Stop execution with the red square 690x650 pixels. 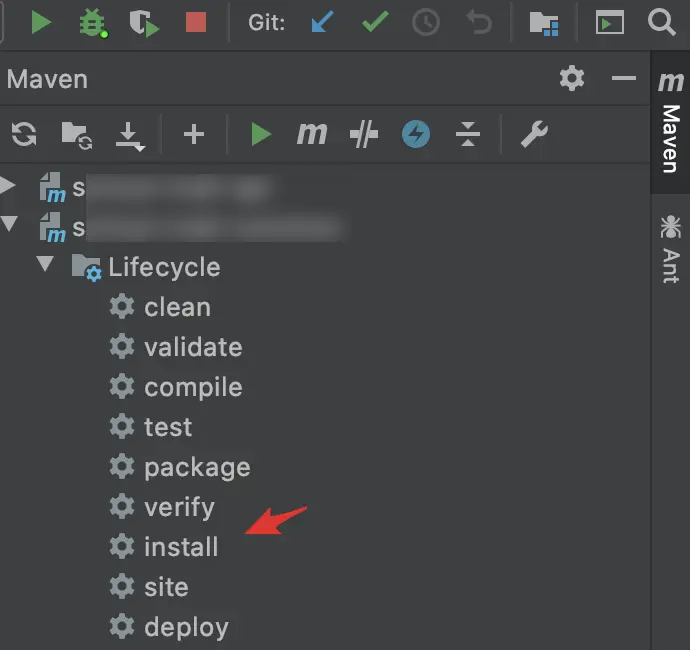click(196, 22)
